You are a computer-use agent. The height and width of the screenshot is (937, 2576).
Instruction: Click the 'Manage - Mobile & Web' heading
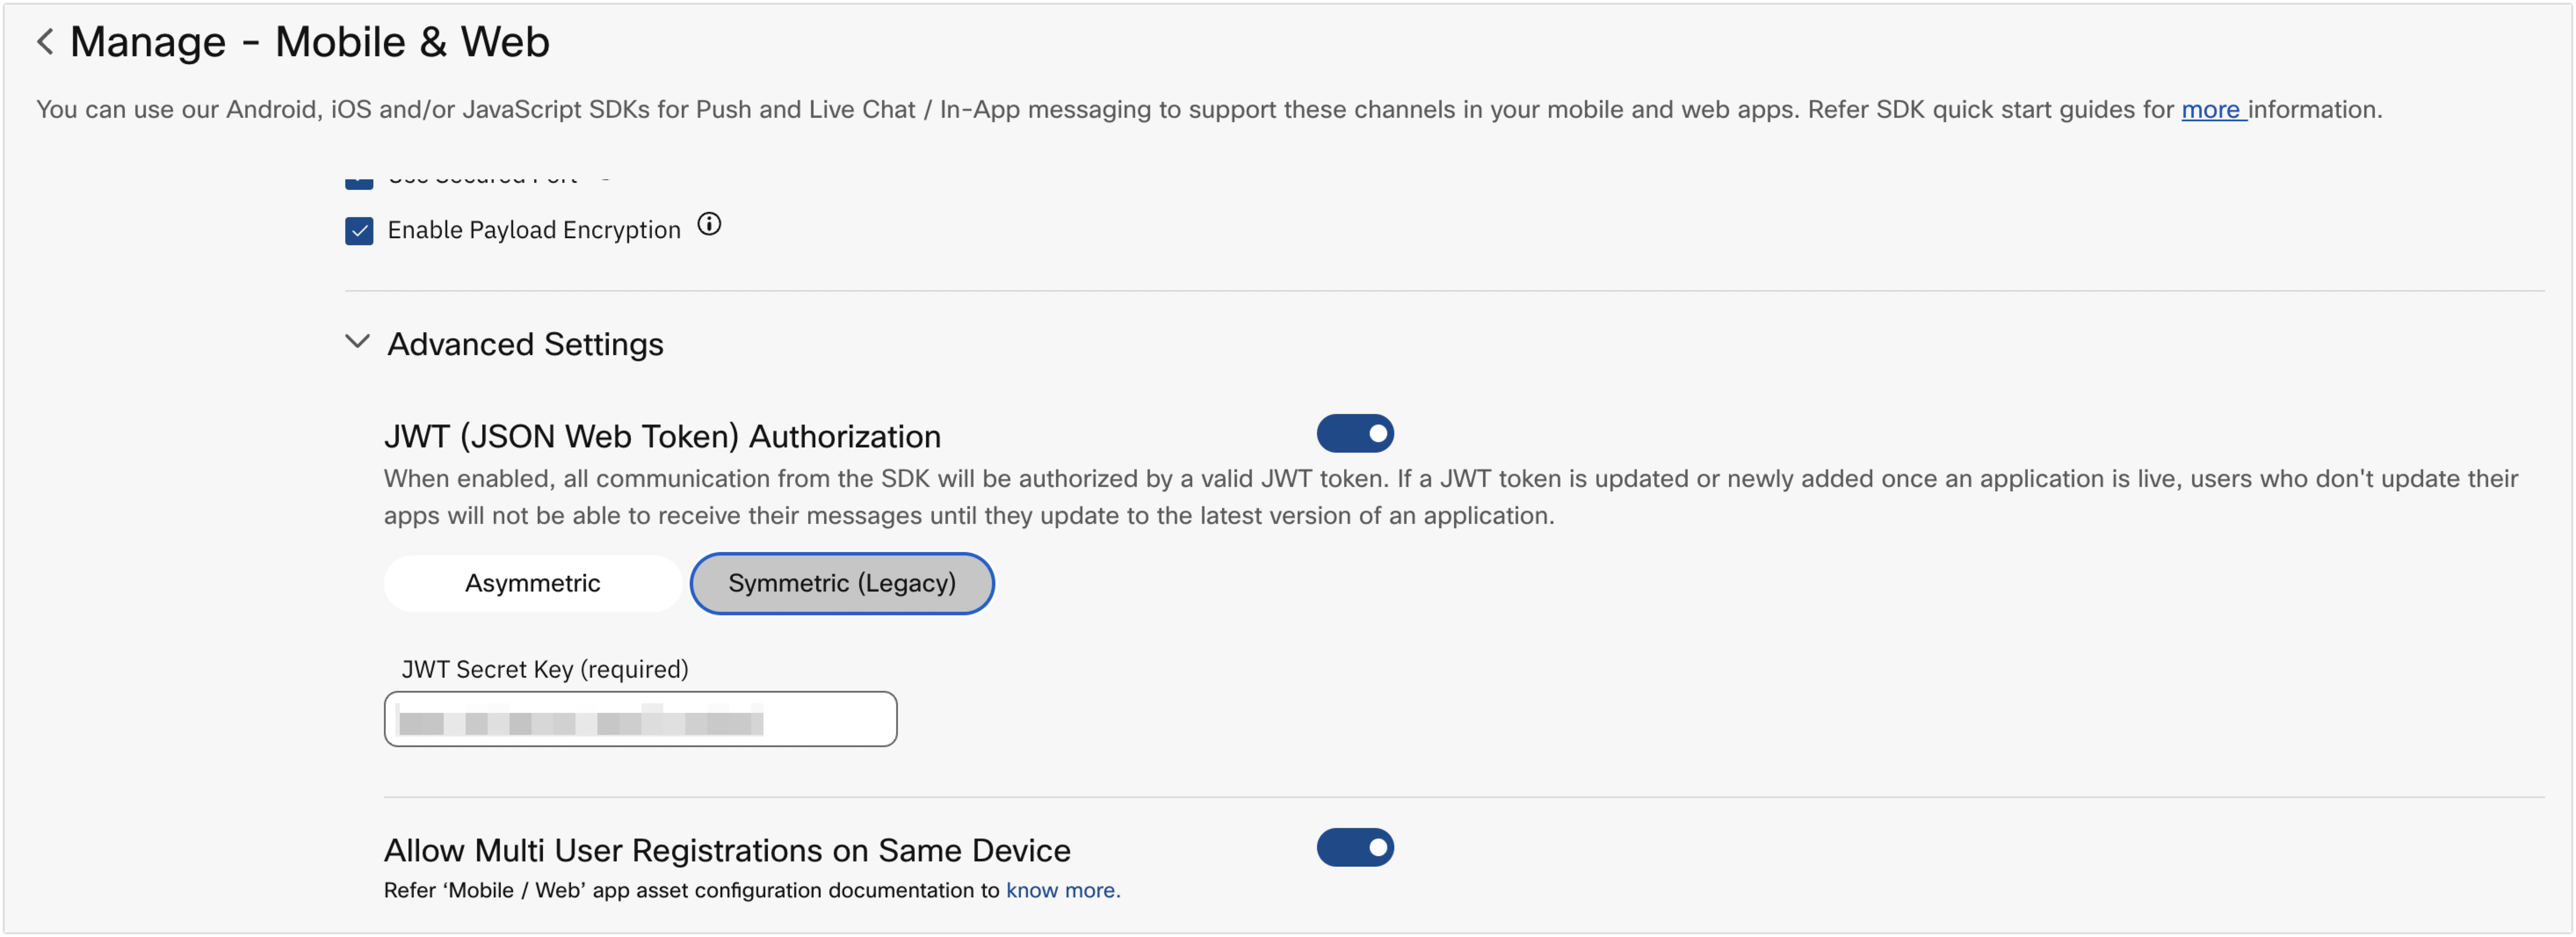point(310,42)
